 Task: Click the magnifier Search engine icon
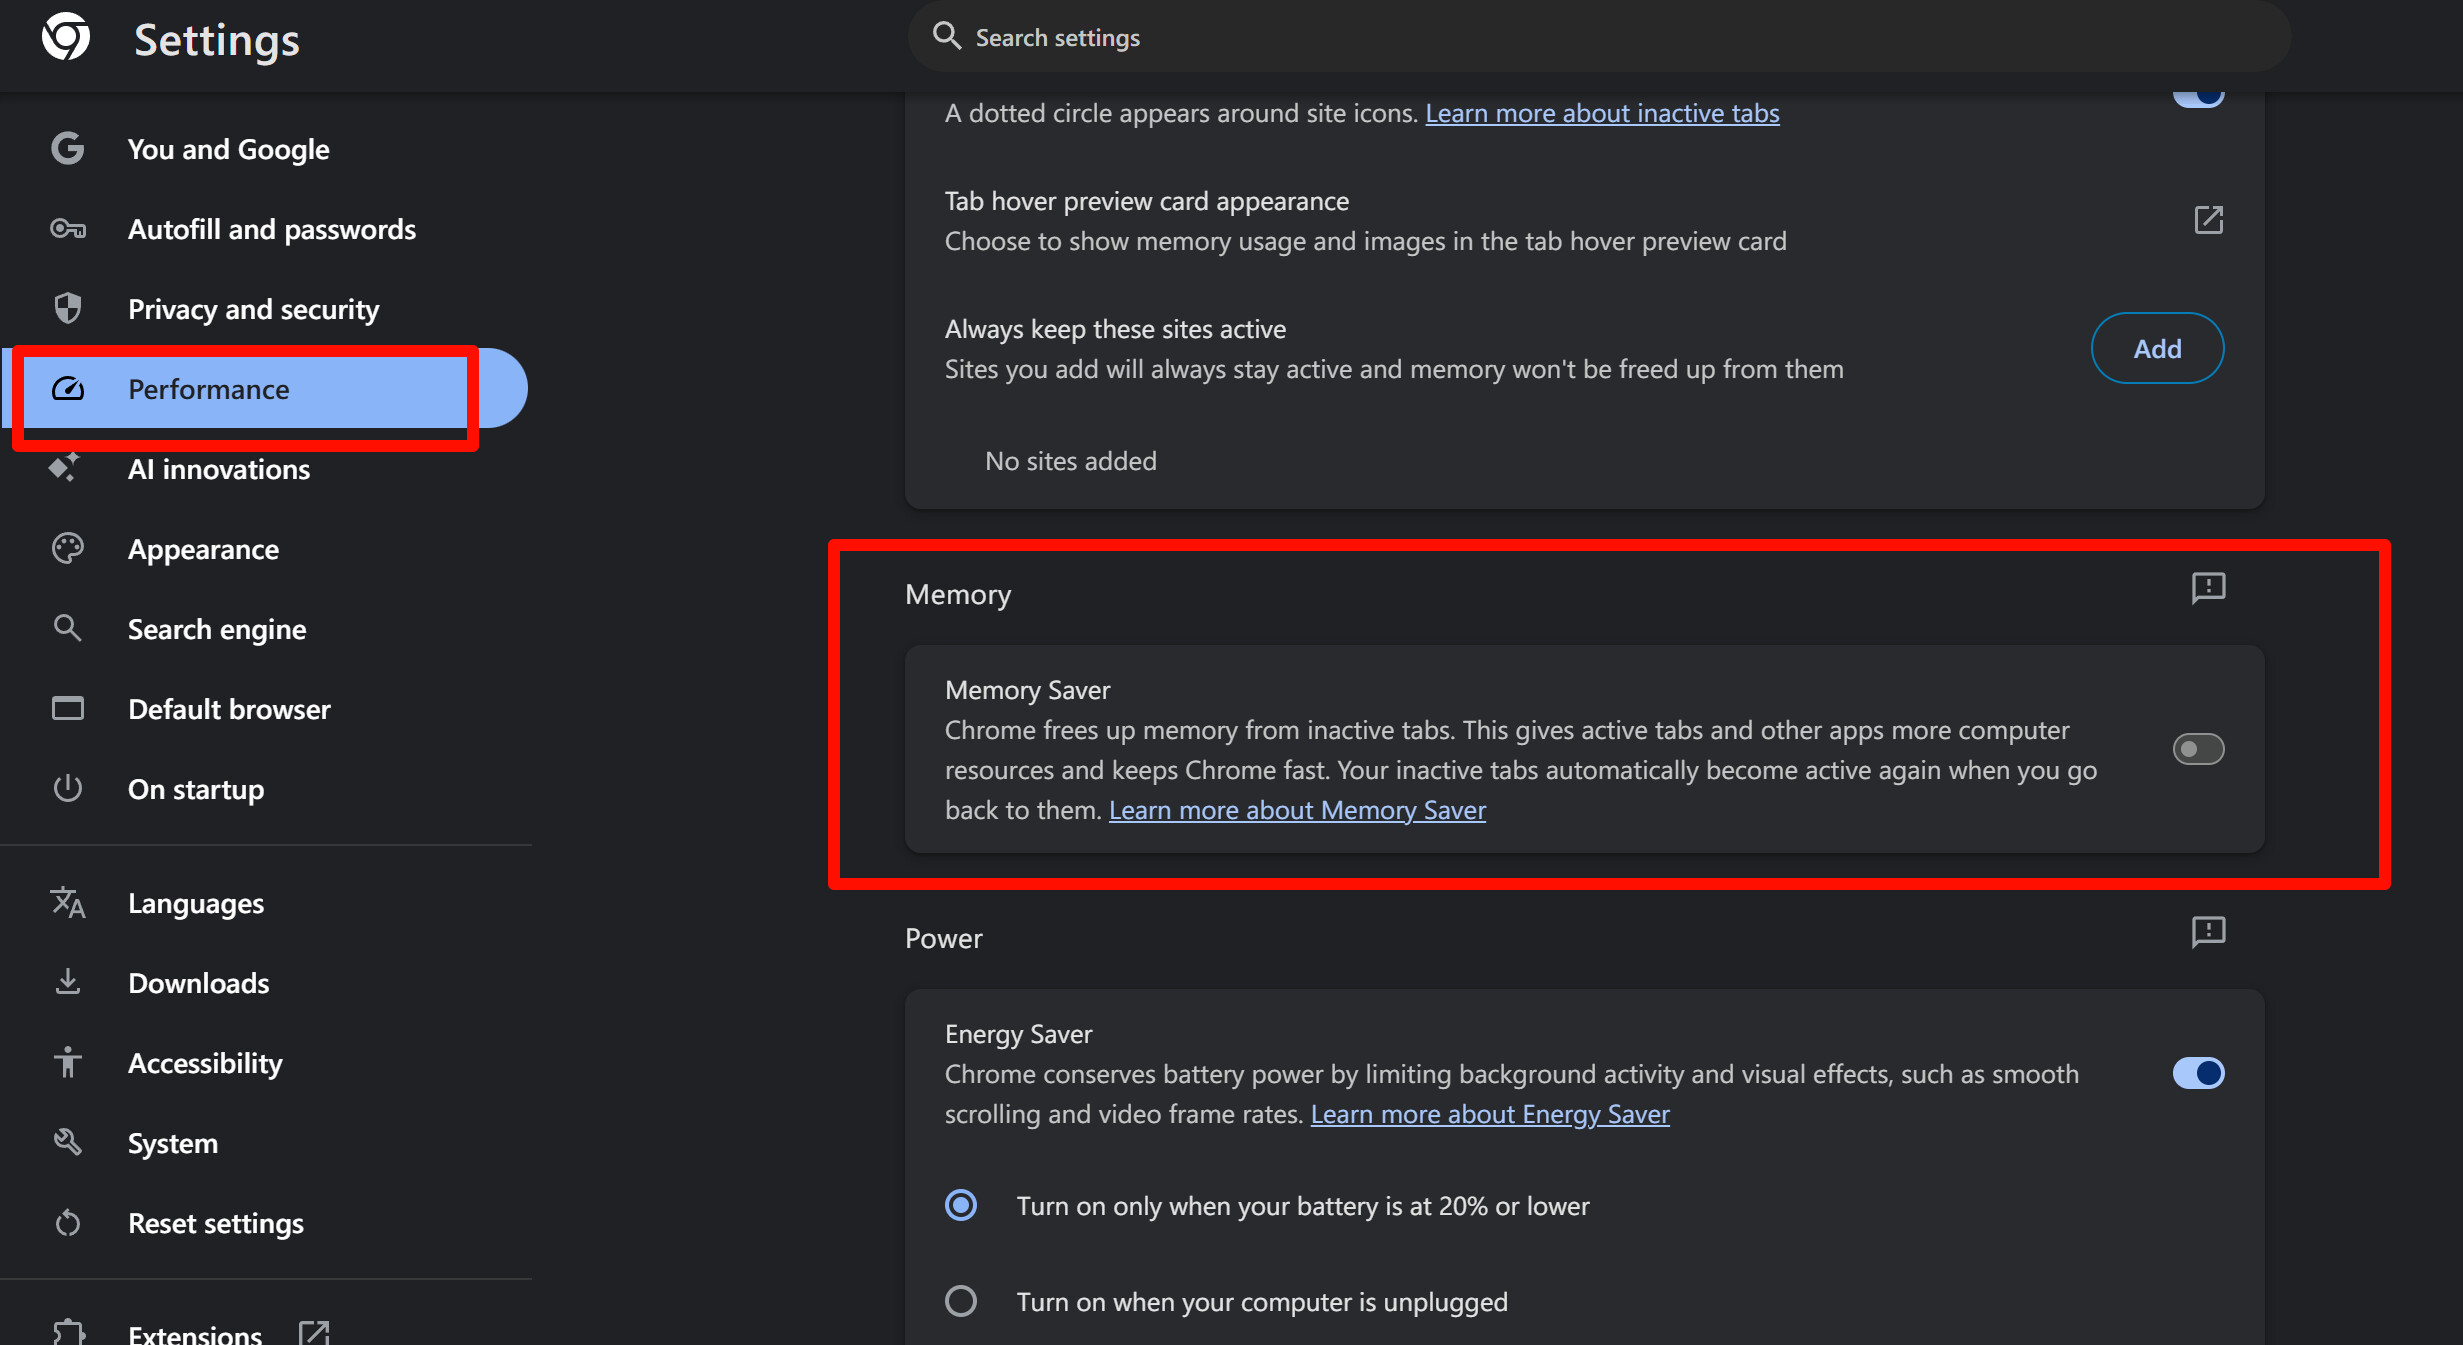pos(68,628)
